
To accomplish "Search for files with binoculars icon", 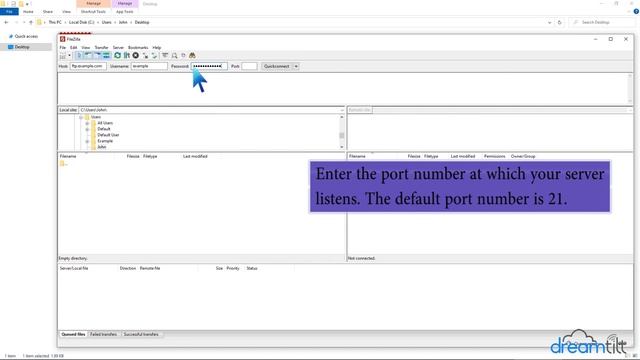I will tap(192, 56).
